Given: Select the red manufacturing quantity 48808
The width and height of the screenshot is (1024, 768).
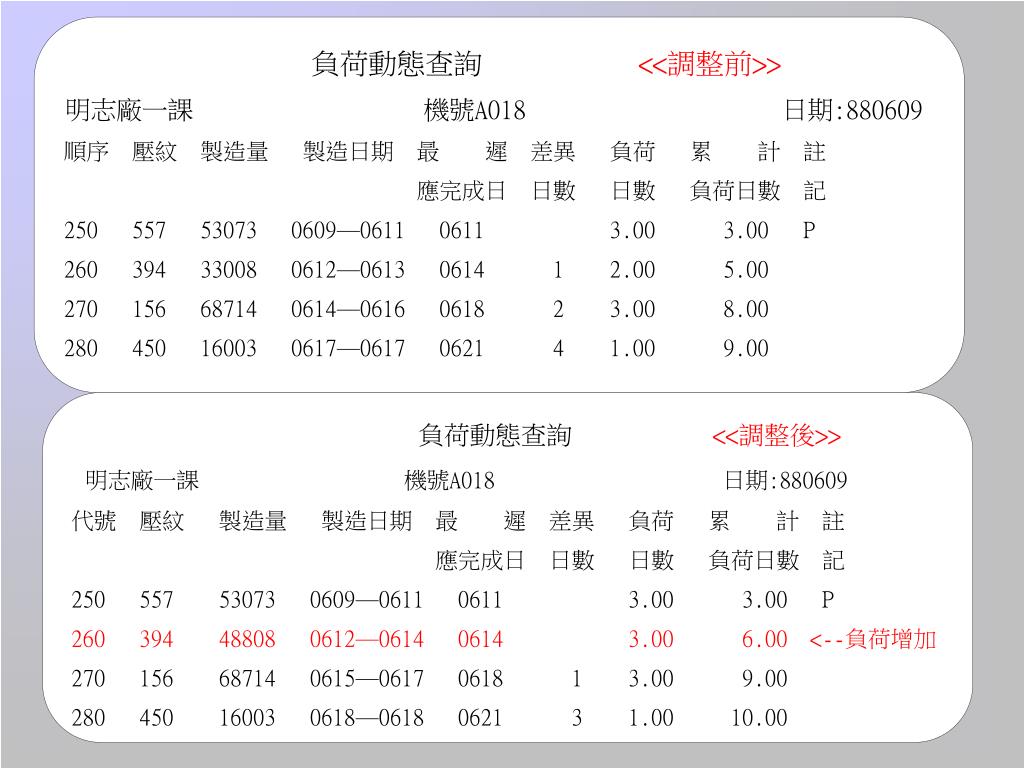Looking at the screenshot, I should pos(247,639).
